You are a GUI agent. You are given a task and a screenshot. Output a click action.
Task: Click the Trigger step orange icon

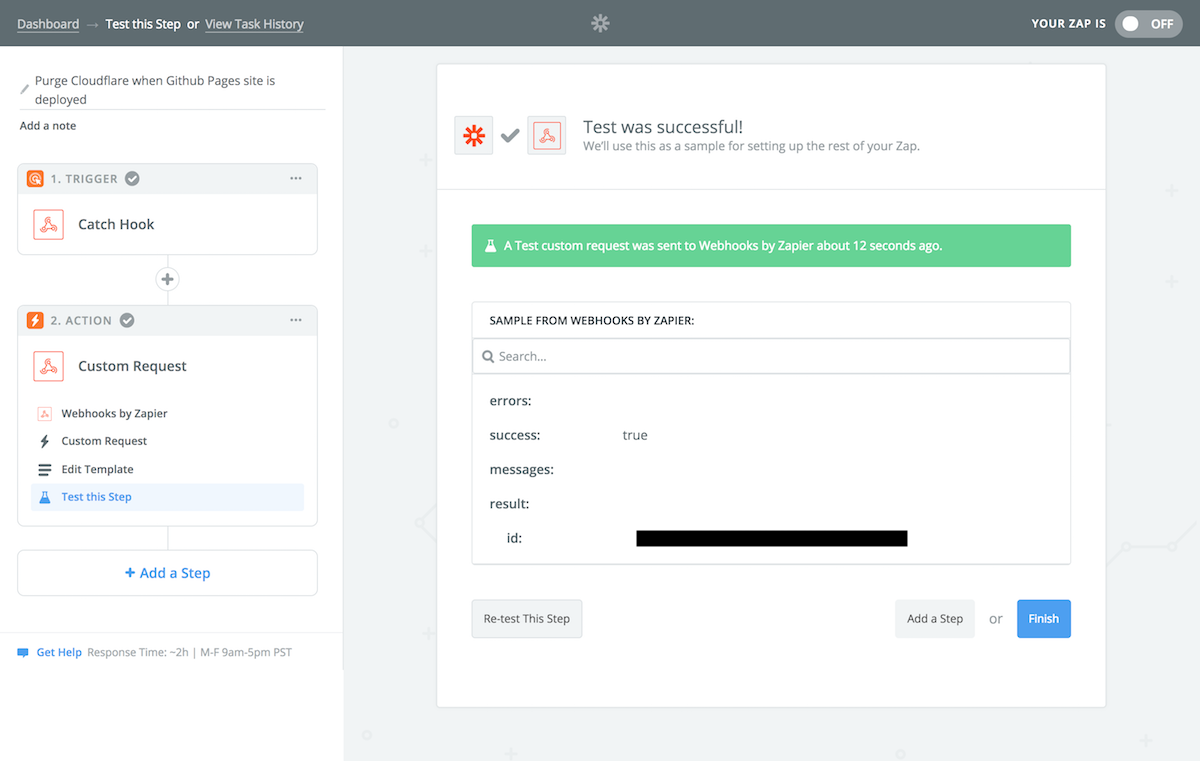click(35, 179)
